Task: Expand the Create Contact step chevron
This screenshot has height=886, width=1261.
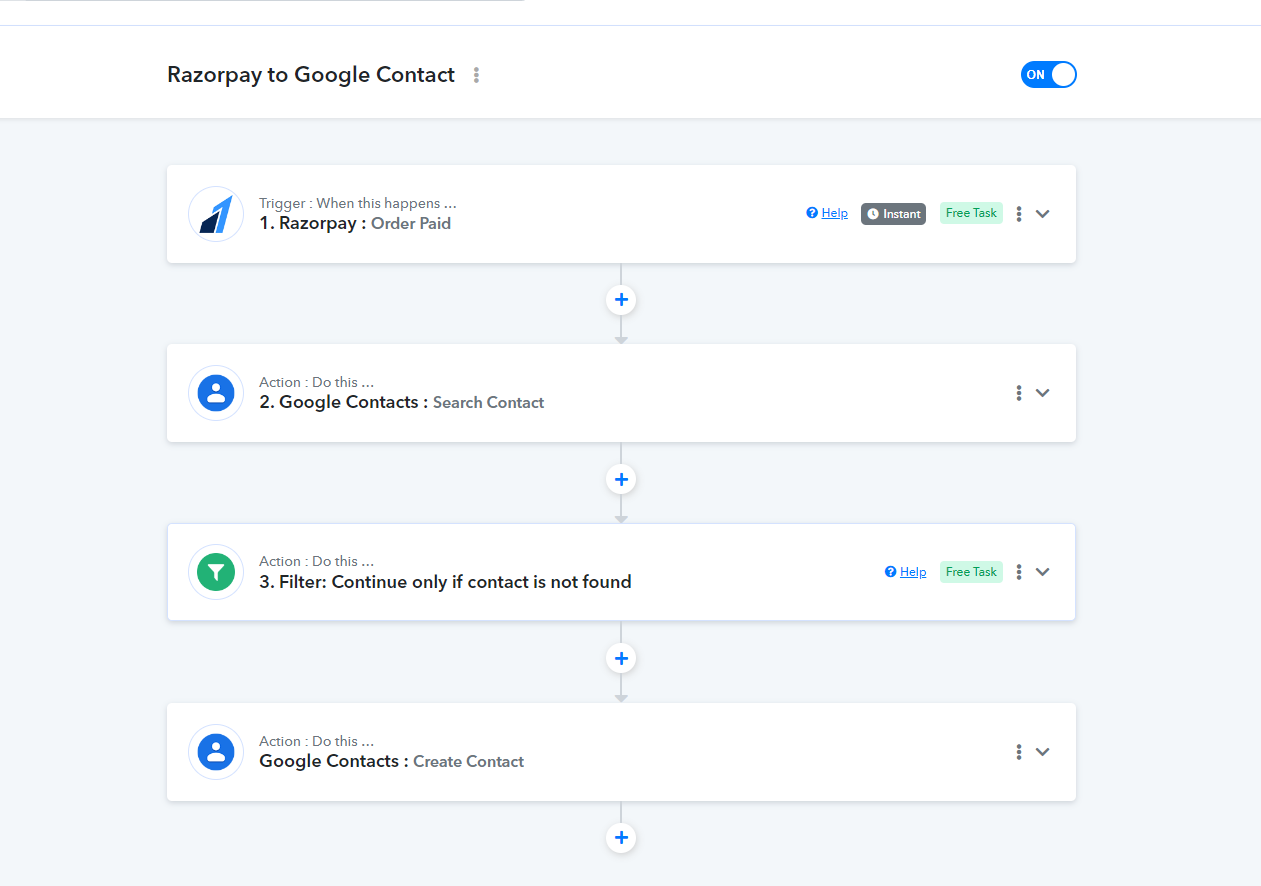Action: pyautogui.click(x=1042, y=752)
